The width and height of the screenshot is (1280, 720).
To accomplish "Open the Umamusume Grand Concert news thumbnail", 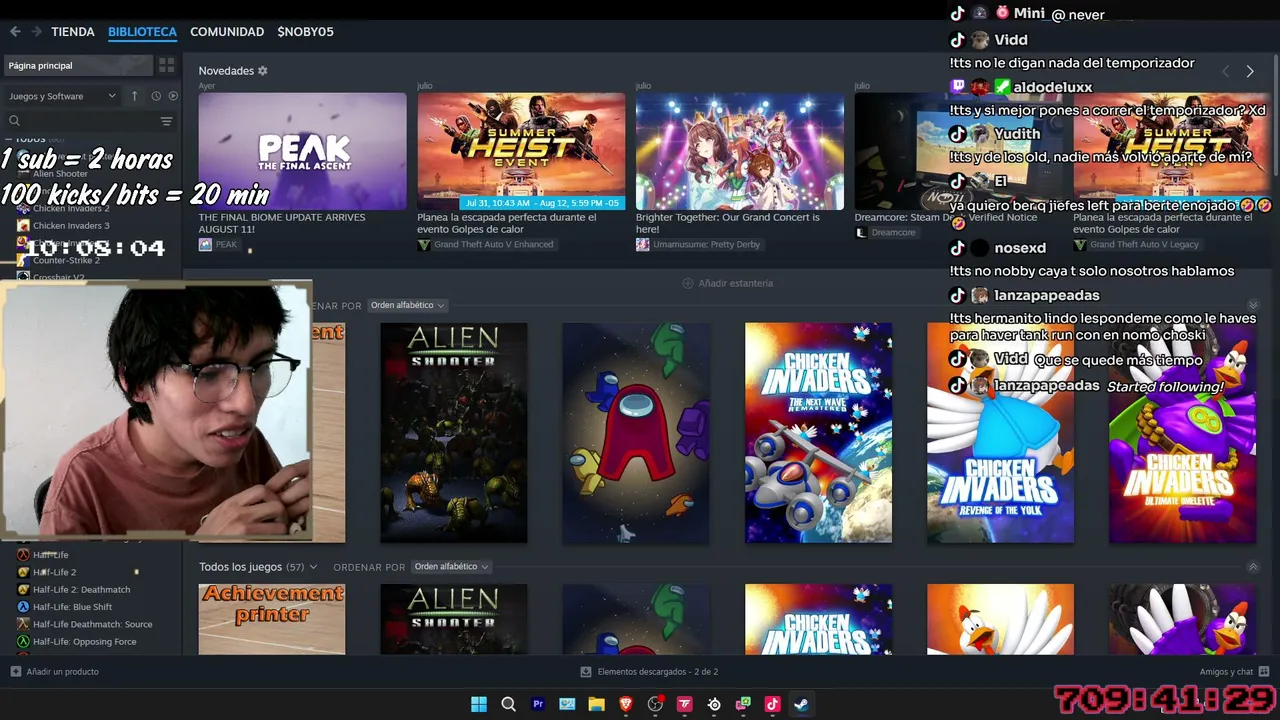I will coord(740,151).
